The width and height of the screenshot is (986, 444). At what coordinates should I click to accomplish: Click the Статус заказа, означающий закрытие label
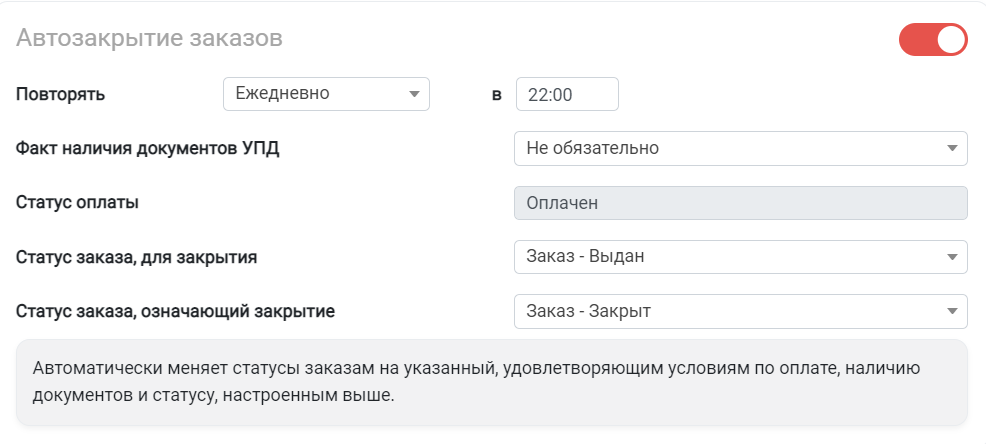(175, 311)
